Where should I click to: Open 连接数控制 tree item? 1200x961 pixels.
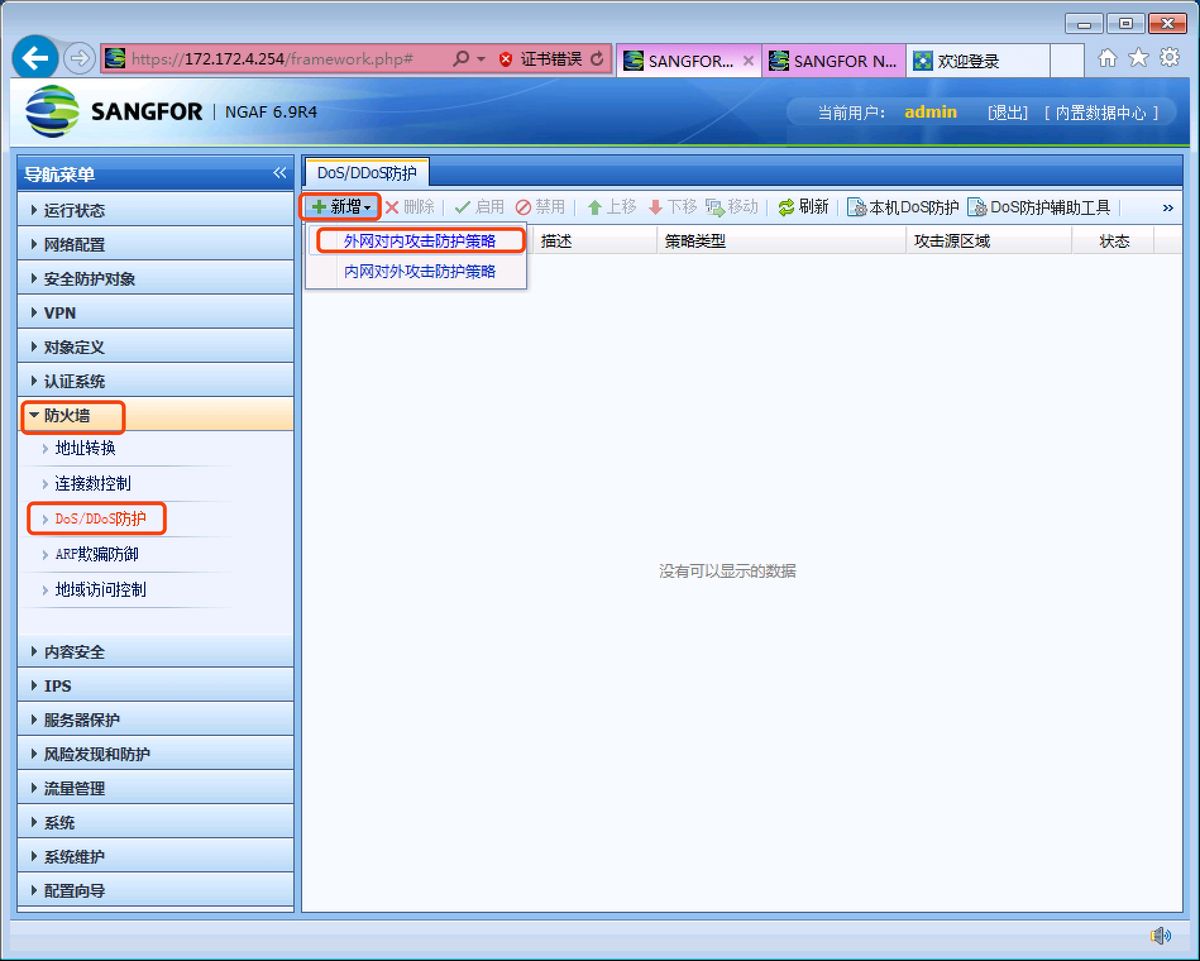(x=92, y=483)
